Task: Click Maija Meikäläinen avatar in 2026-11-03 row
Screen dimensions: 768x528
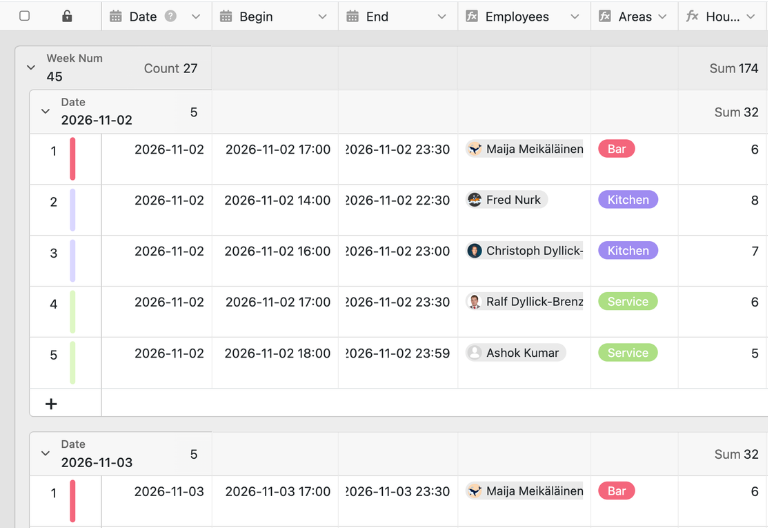Action: coord(474,491)
